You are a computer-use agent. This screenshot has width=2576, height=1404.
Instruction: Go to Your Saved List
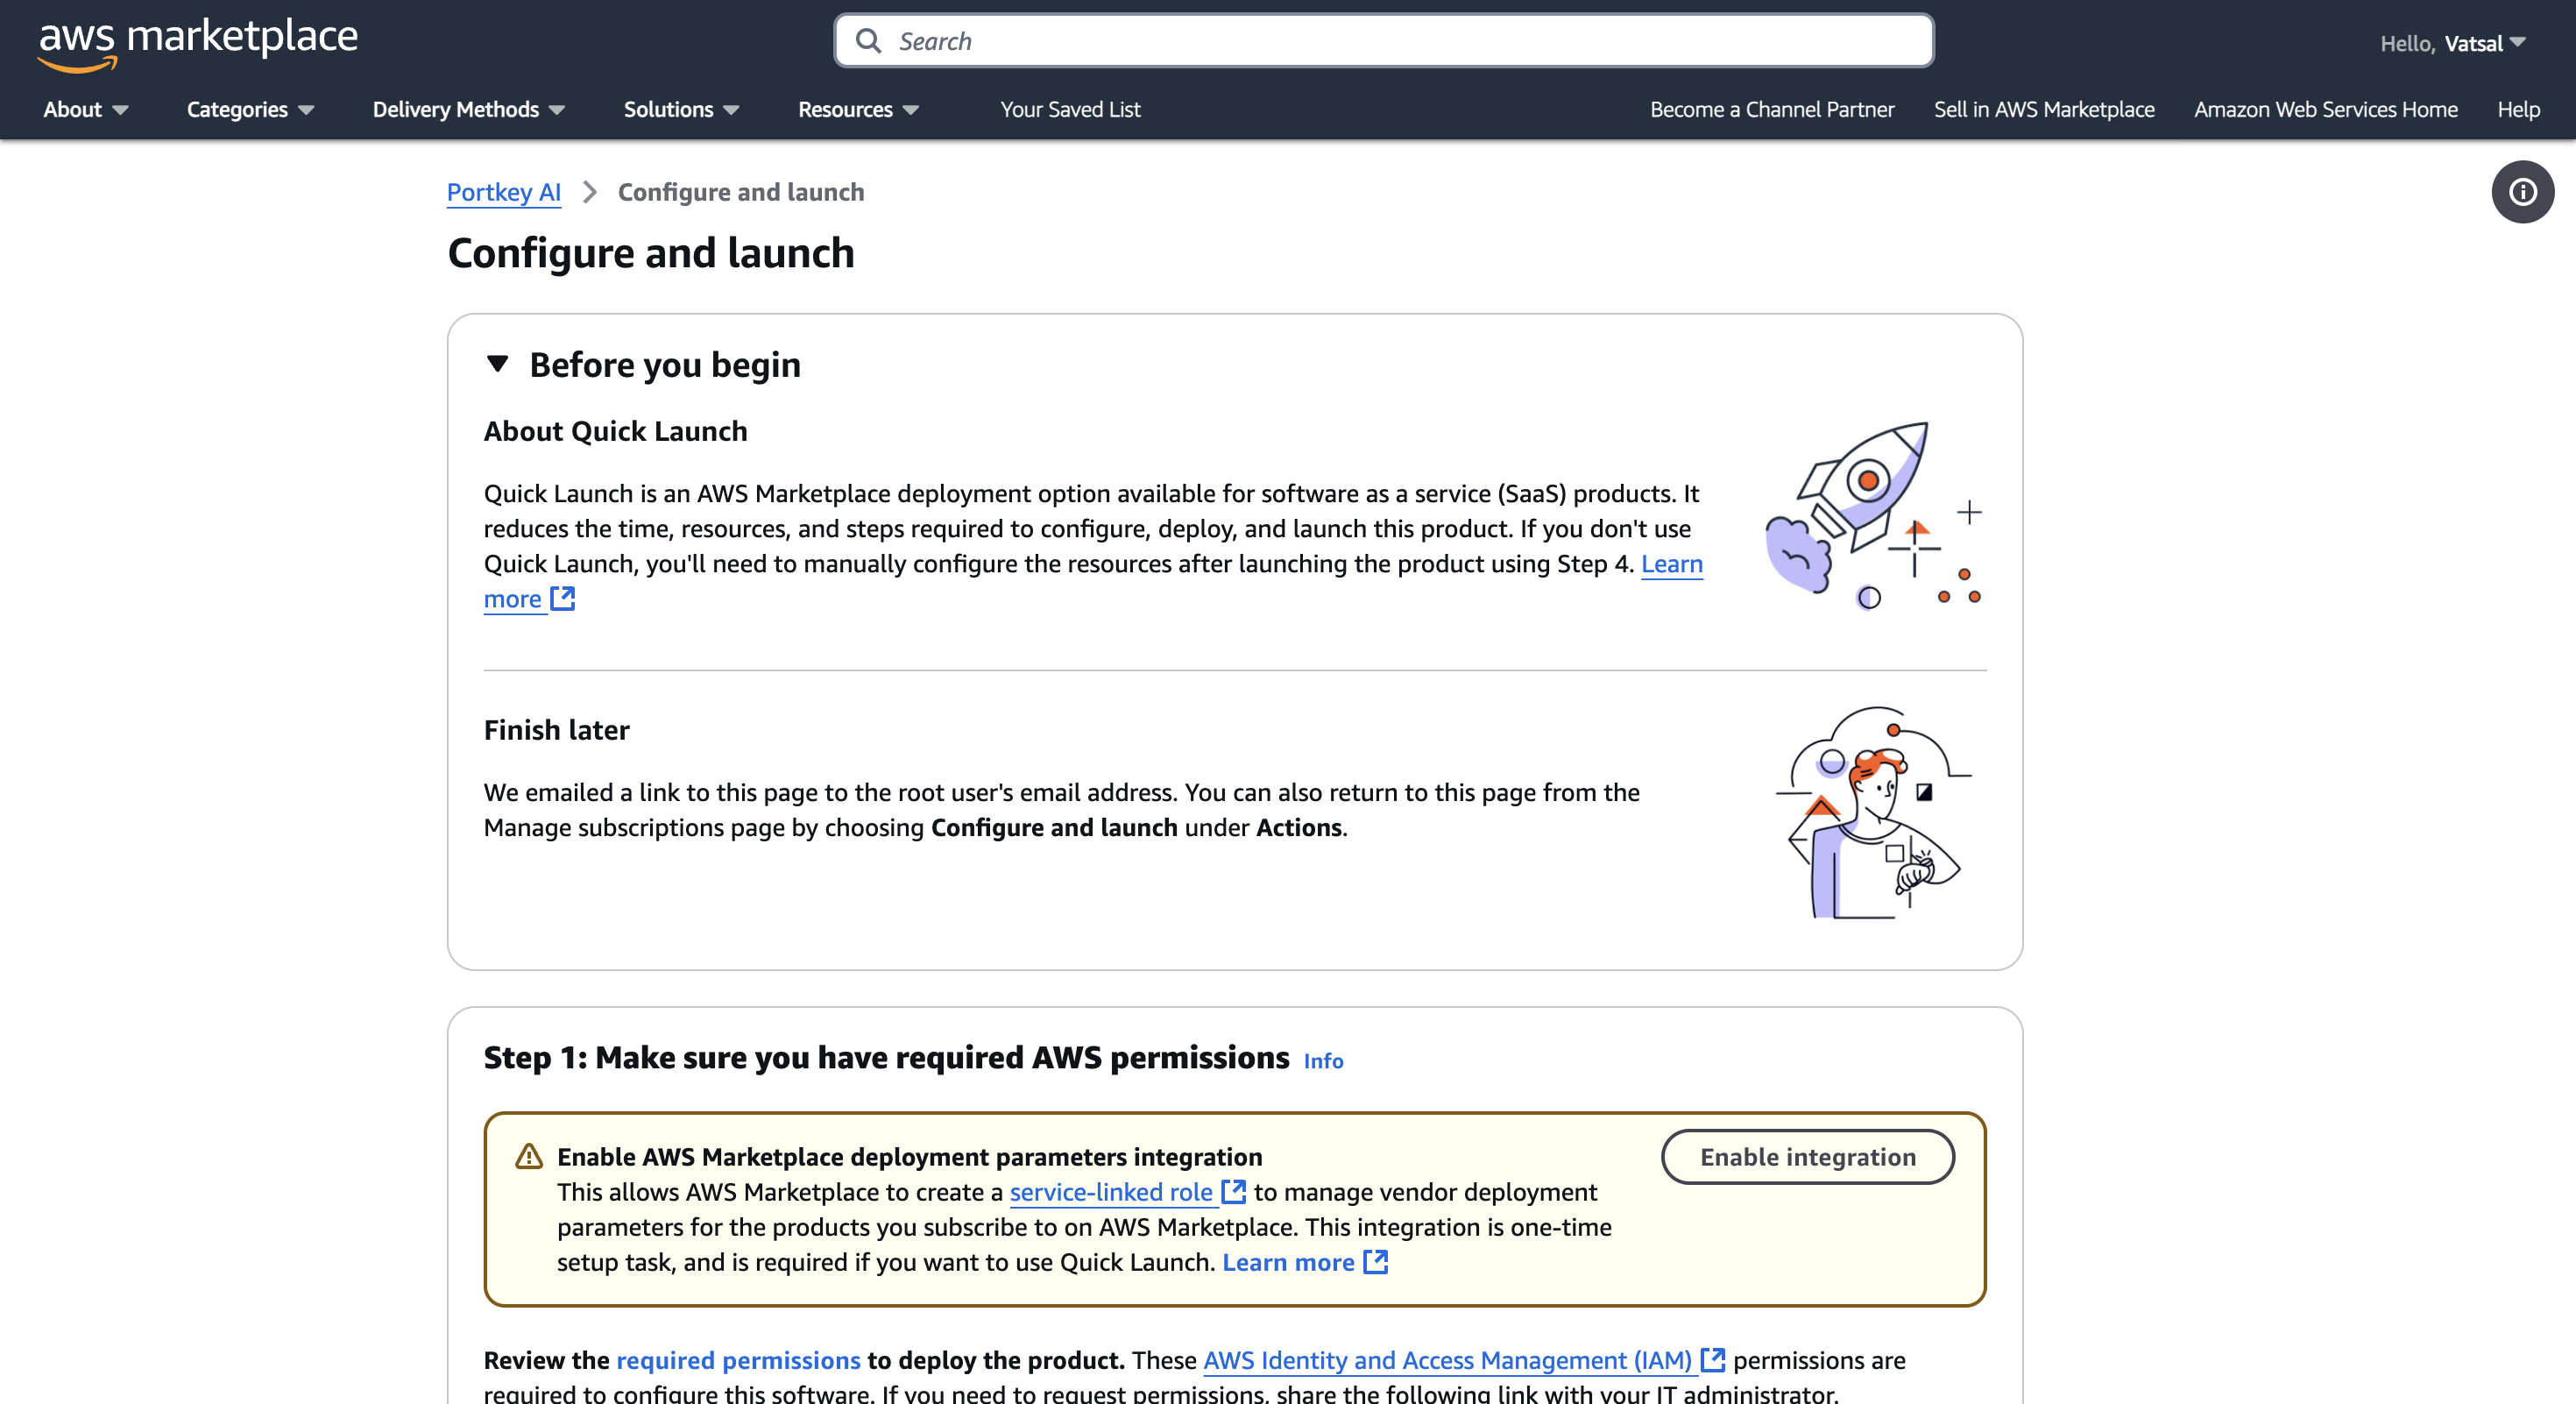(1070, 110)
